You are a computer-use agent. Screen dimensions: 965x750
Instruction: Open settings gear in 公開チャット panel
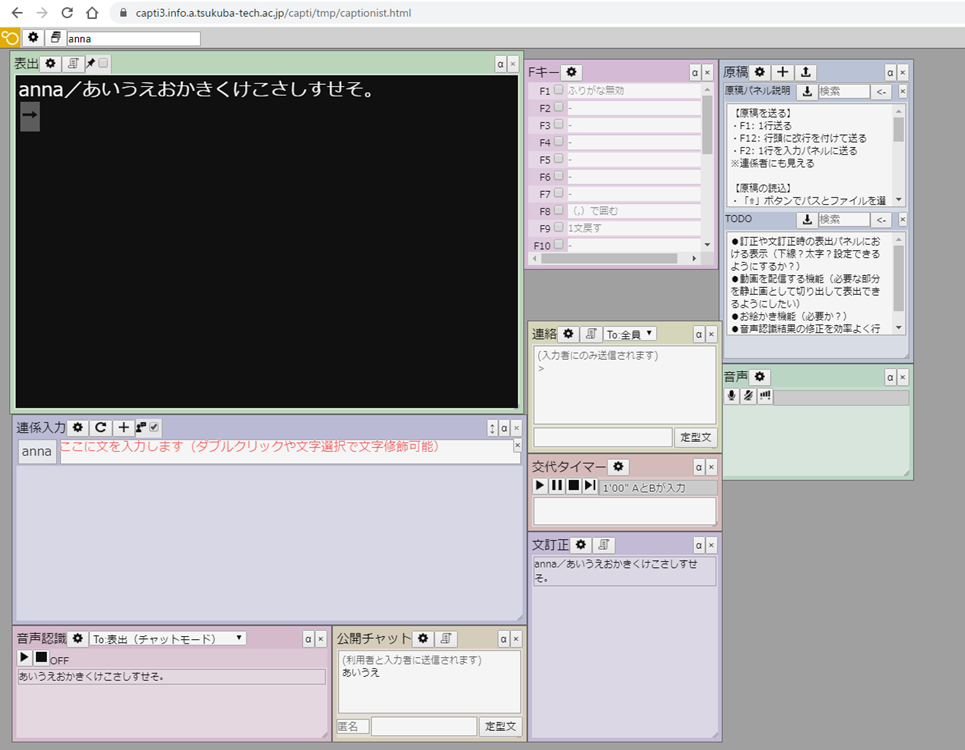(423, 639)
